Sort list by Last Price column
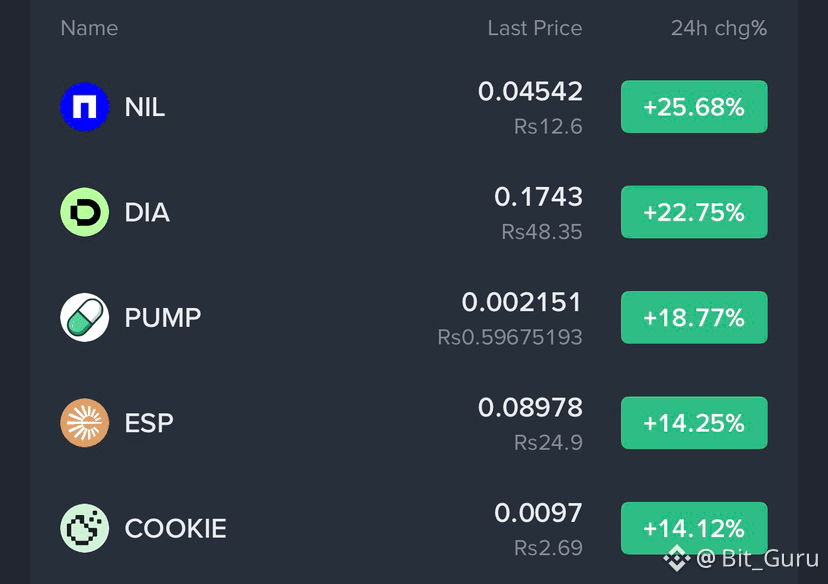This screenshot has width=828, height=584. coord(534,28)
